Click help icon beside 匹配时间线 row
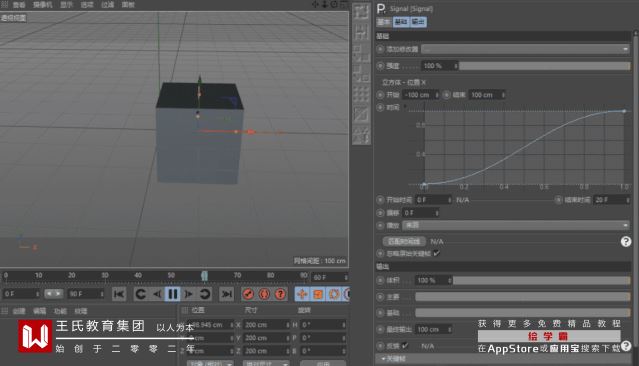The image size is (639, 366). (626, 241)
